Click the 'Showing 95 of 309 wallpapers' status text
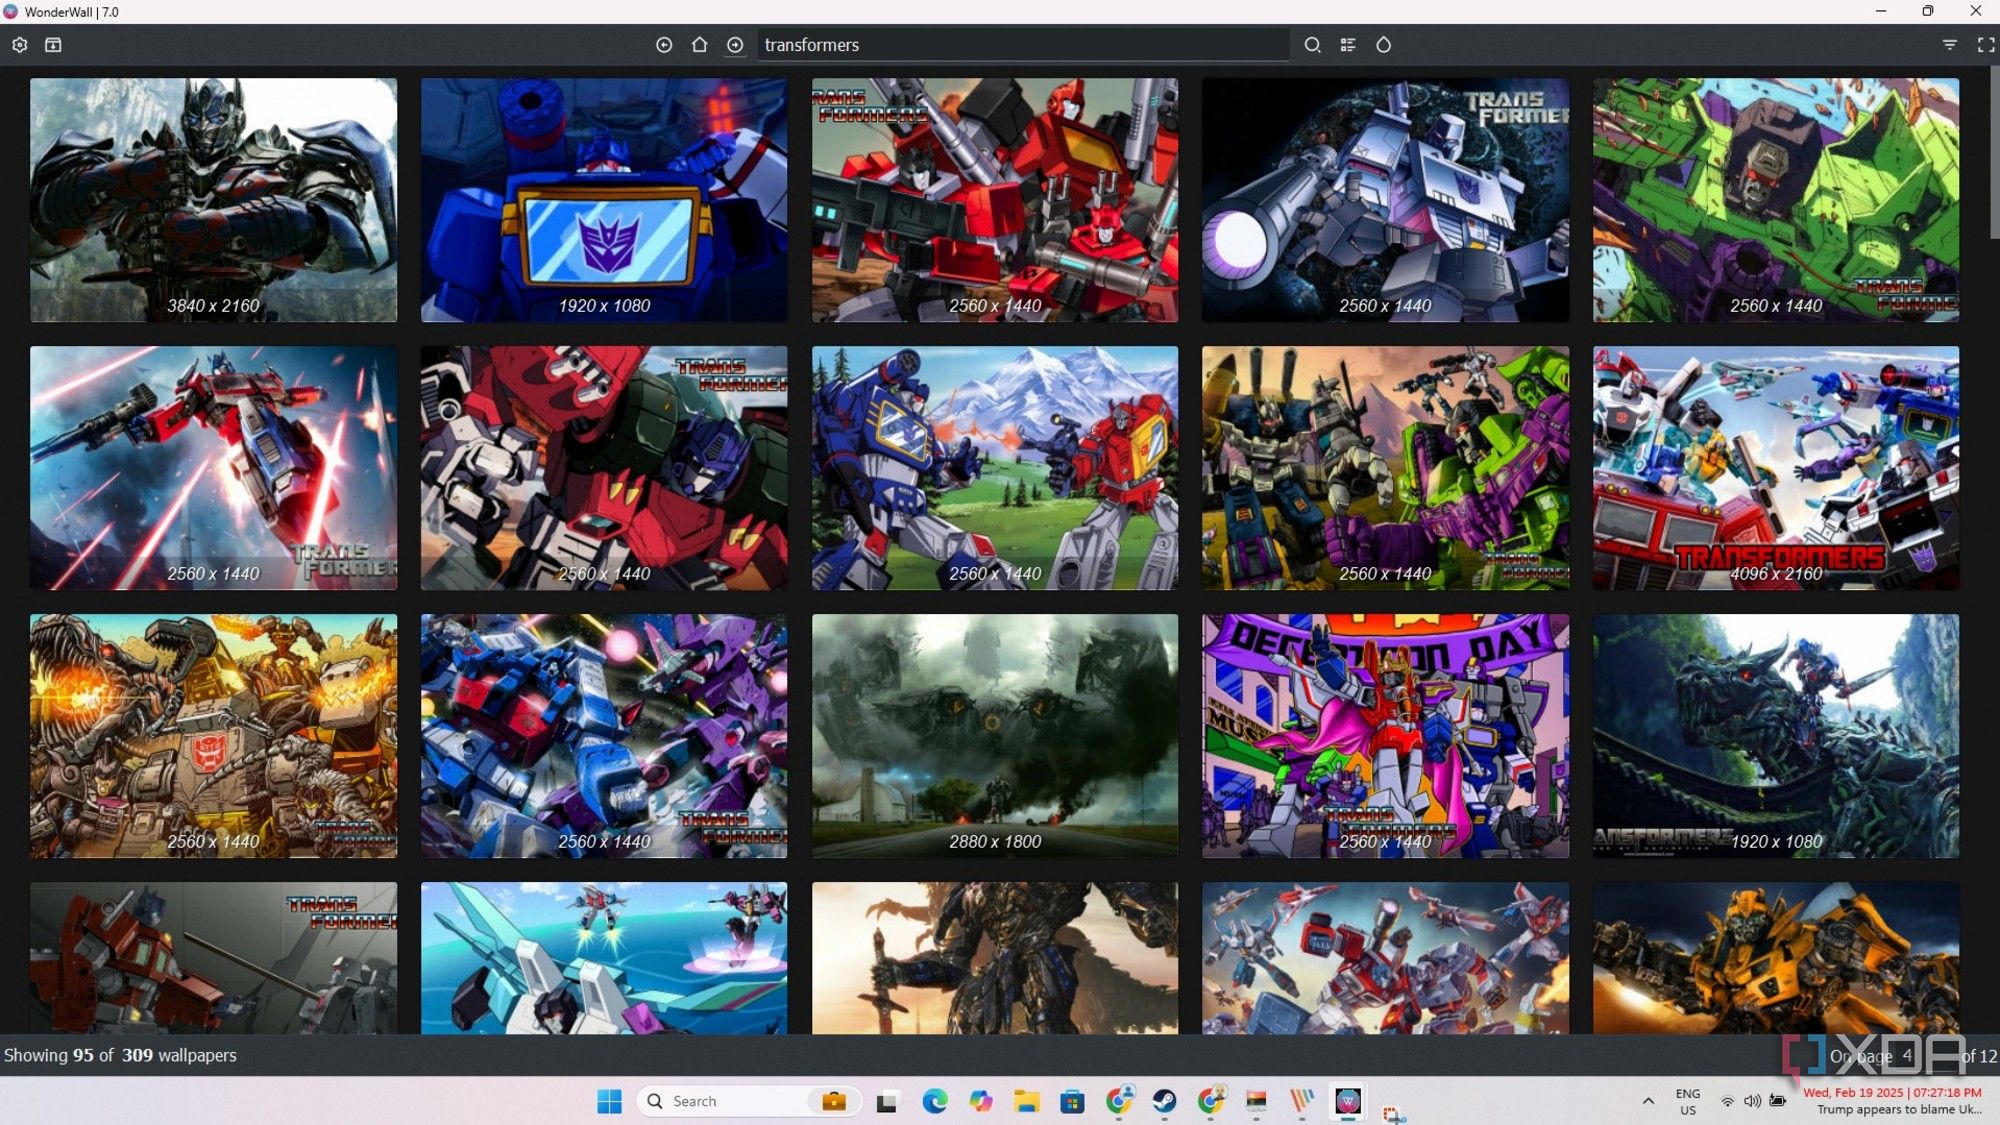 [120, 1056]
